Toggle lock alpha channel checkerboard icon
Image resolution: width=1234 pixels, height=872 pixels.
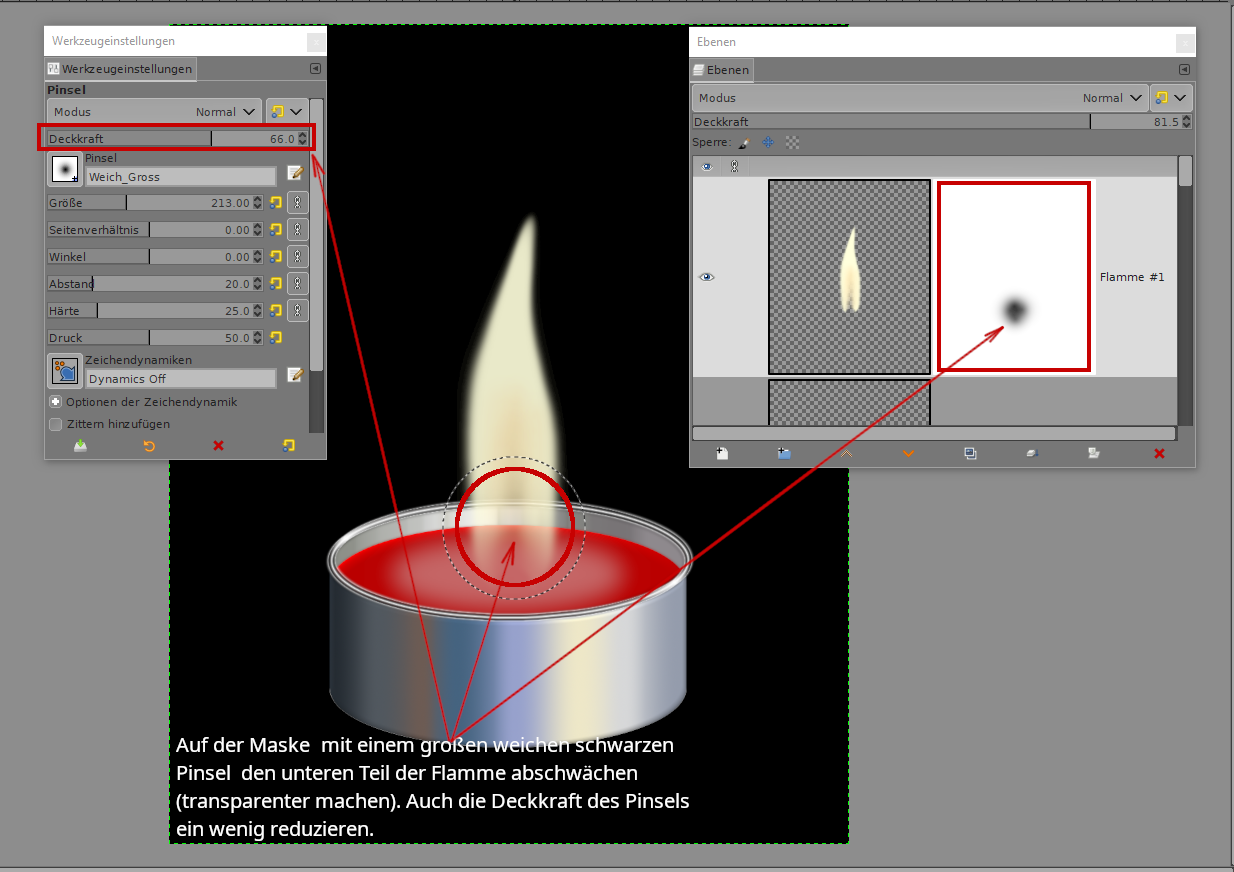pyautogui.click(x=792, y=143)
